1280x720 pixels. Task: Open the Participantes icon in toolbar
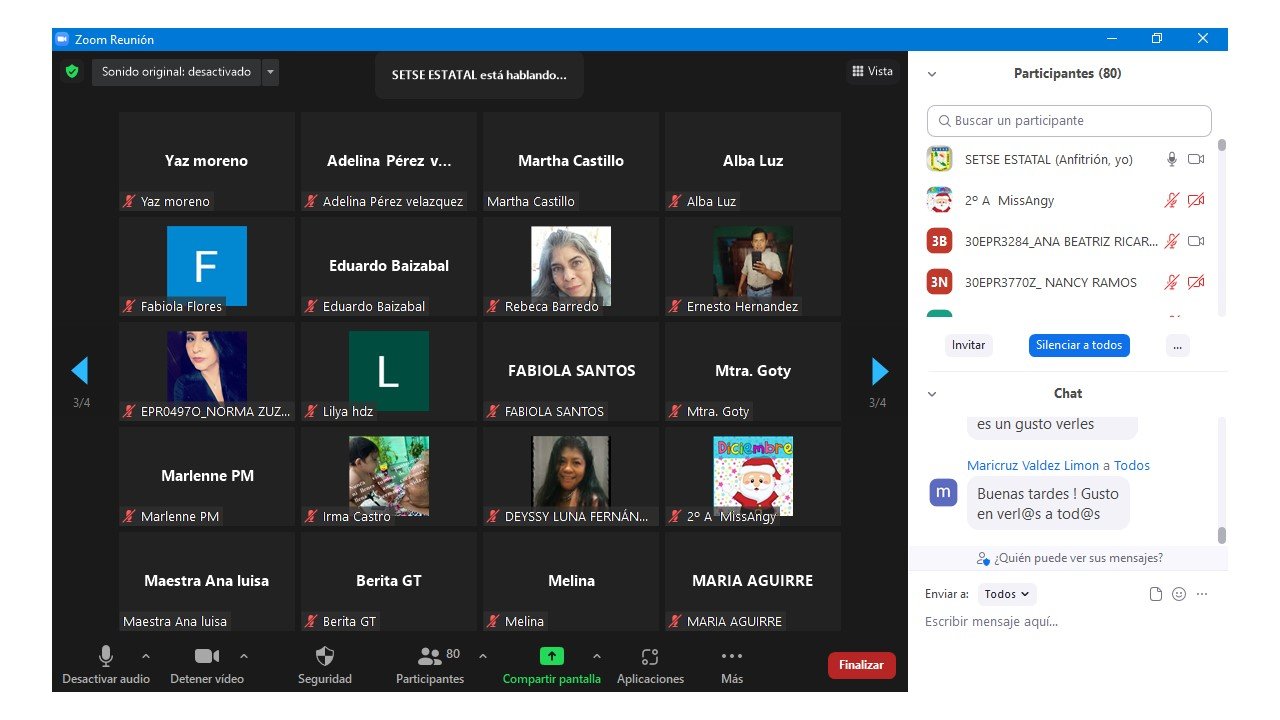click(x=430, y=657)
